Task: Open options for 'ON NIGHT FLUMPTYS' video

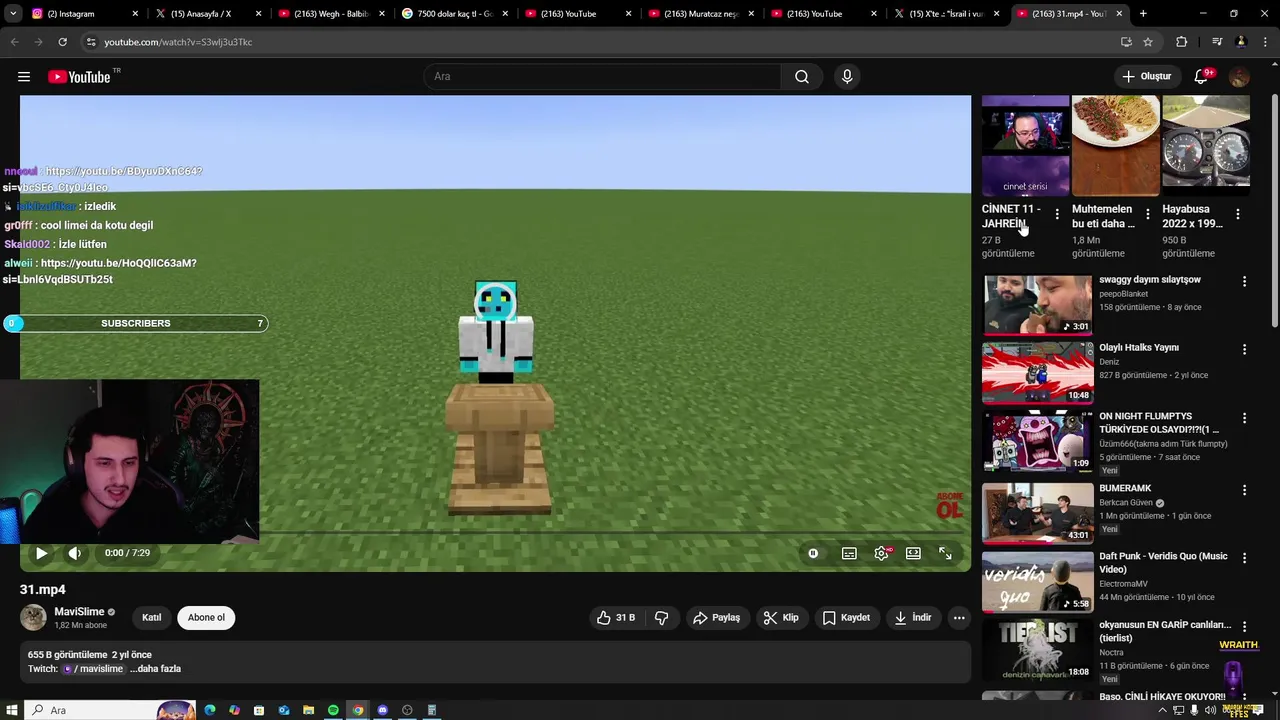Action: click(x=1244, y=418)
